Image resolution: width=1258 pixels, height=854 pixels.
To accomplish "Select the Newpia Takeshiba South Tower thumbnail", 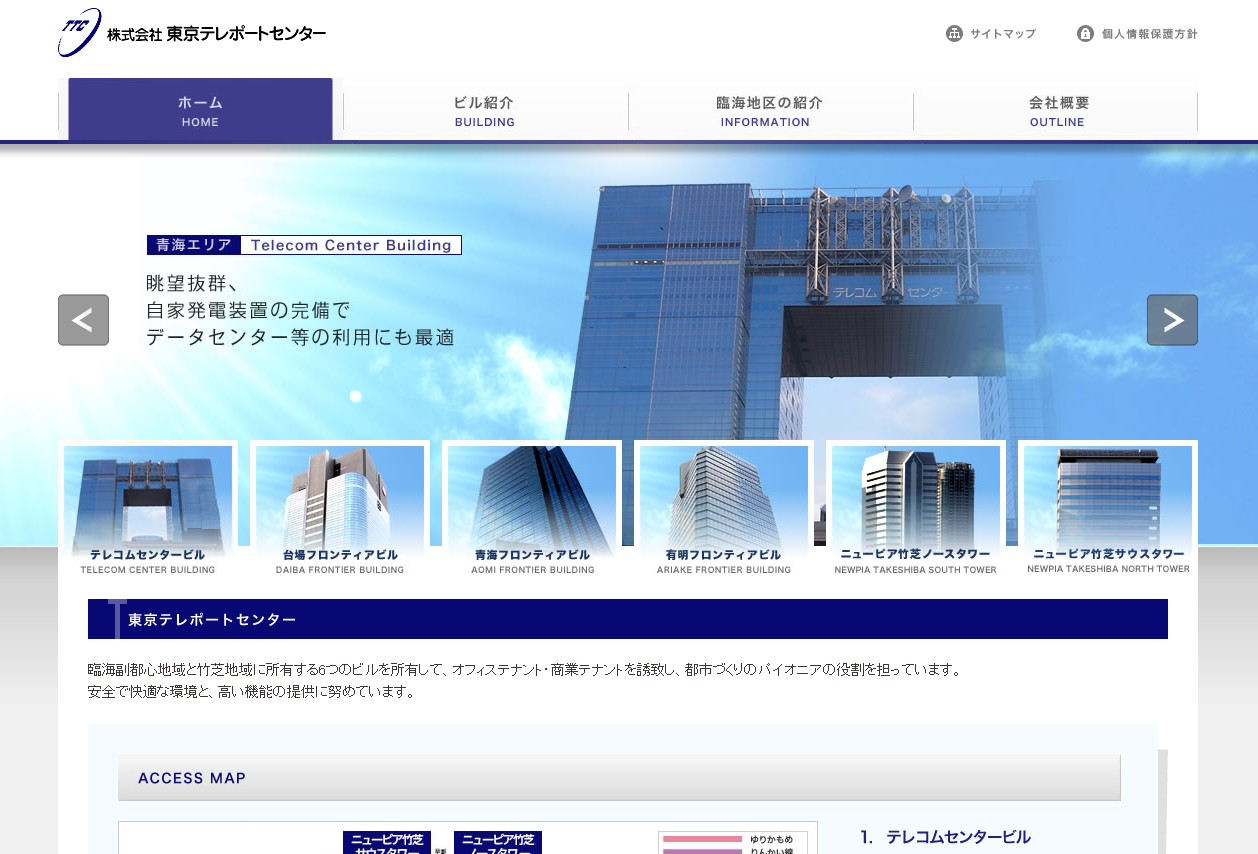I will click(x=916, y=510).
